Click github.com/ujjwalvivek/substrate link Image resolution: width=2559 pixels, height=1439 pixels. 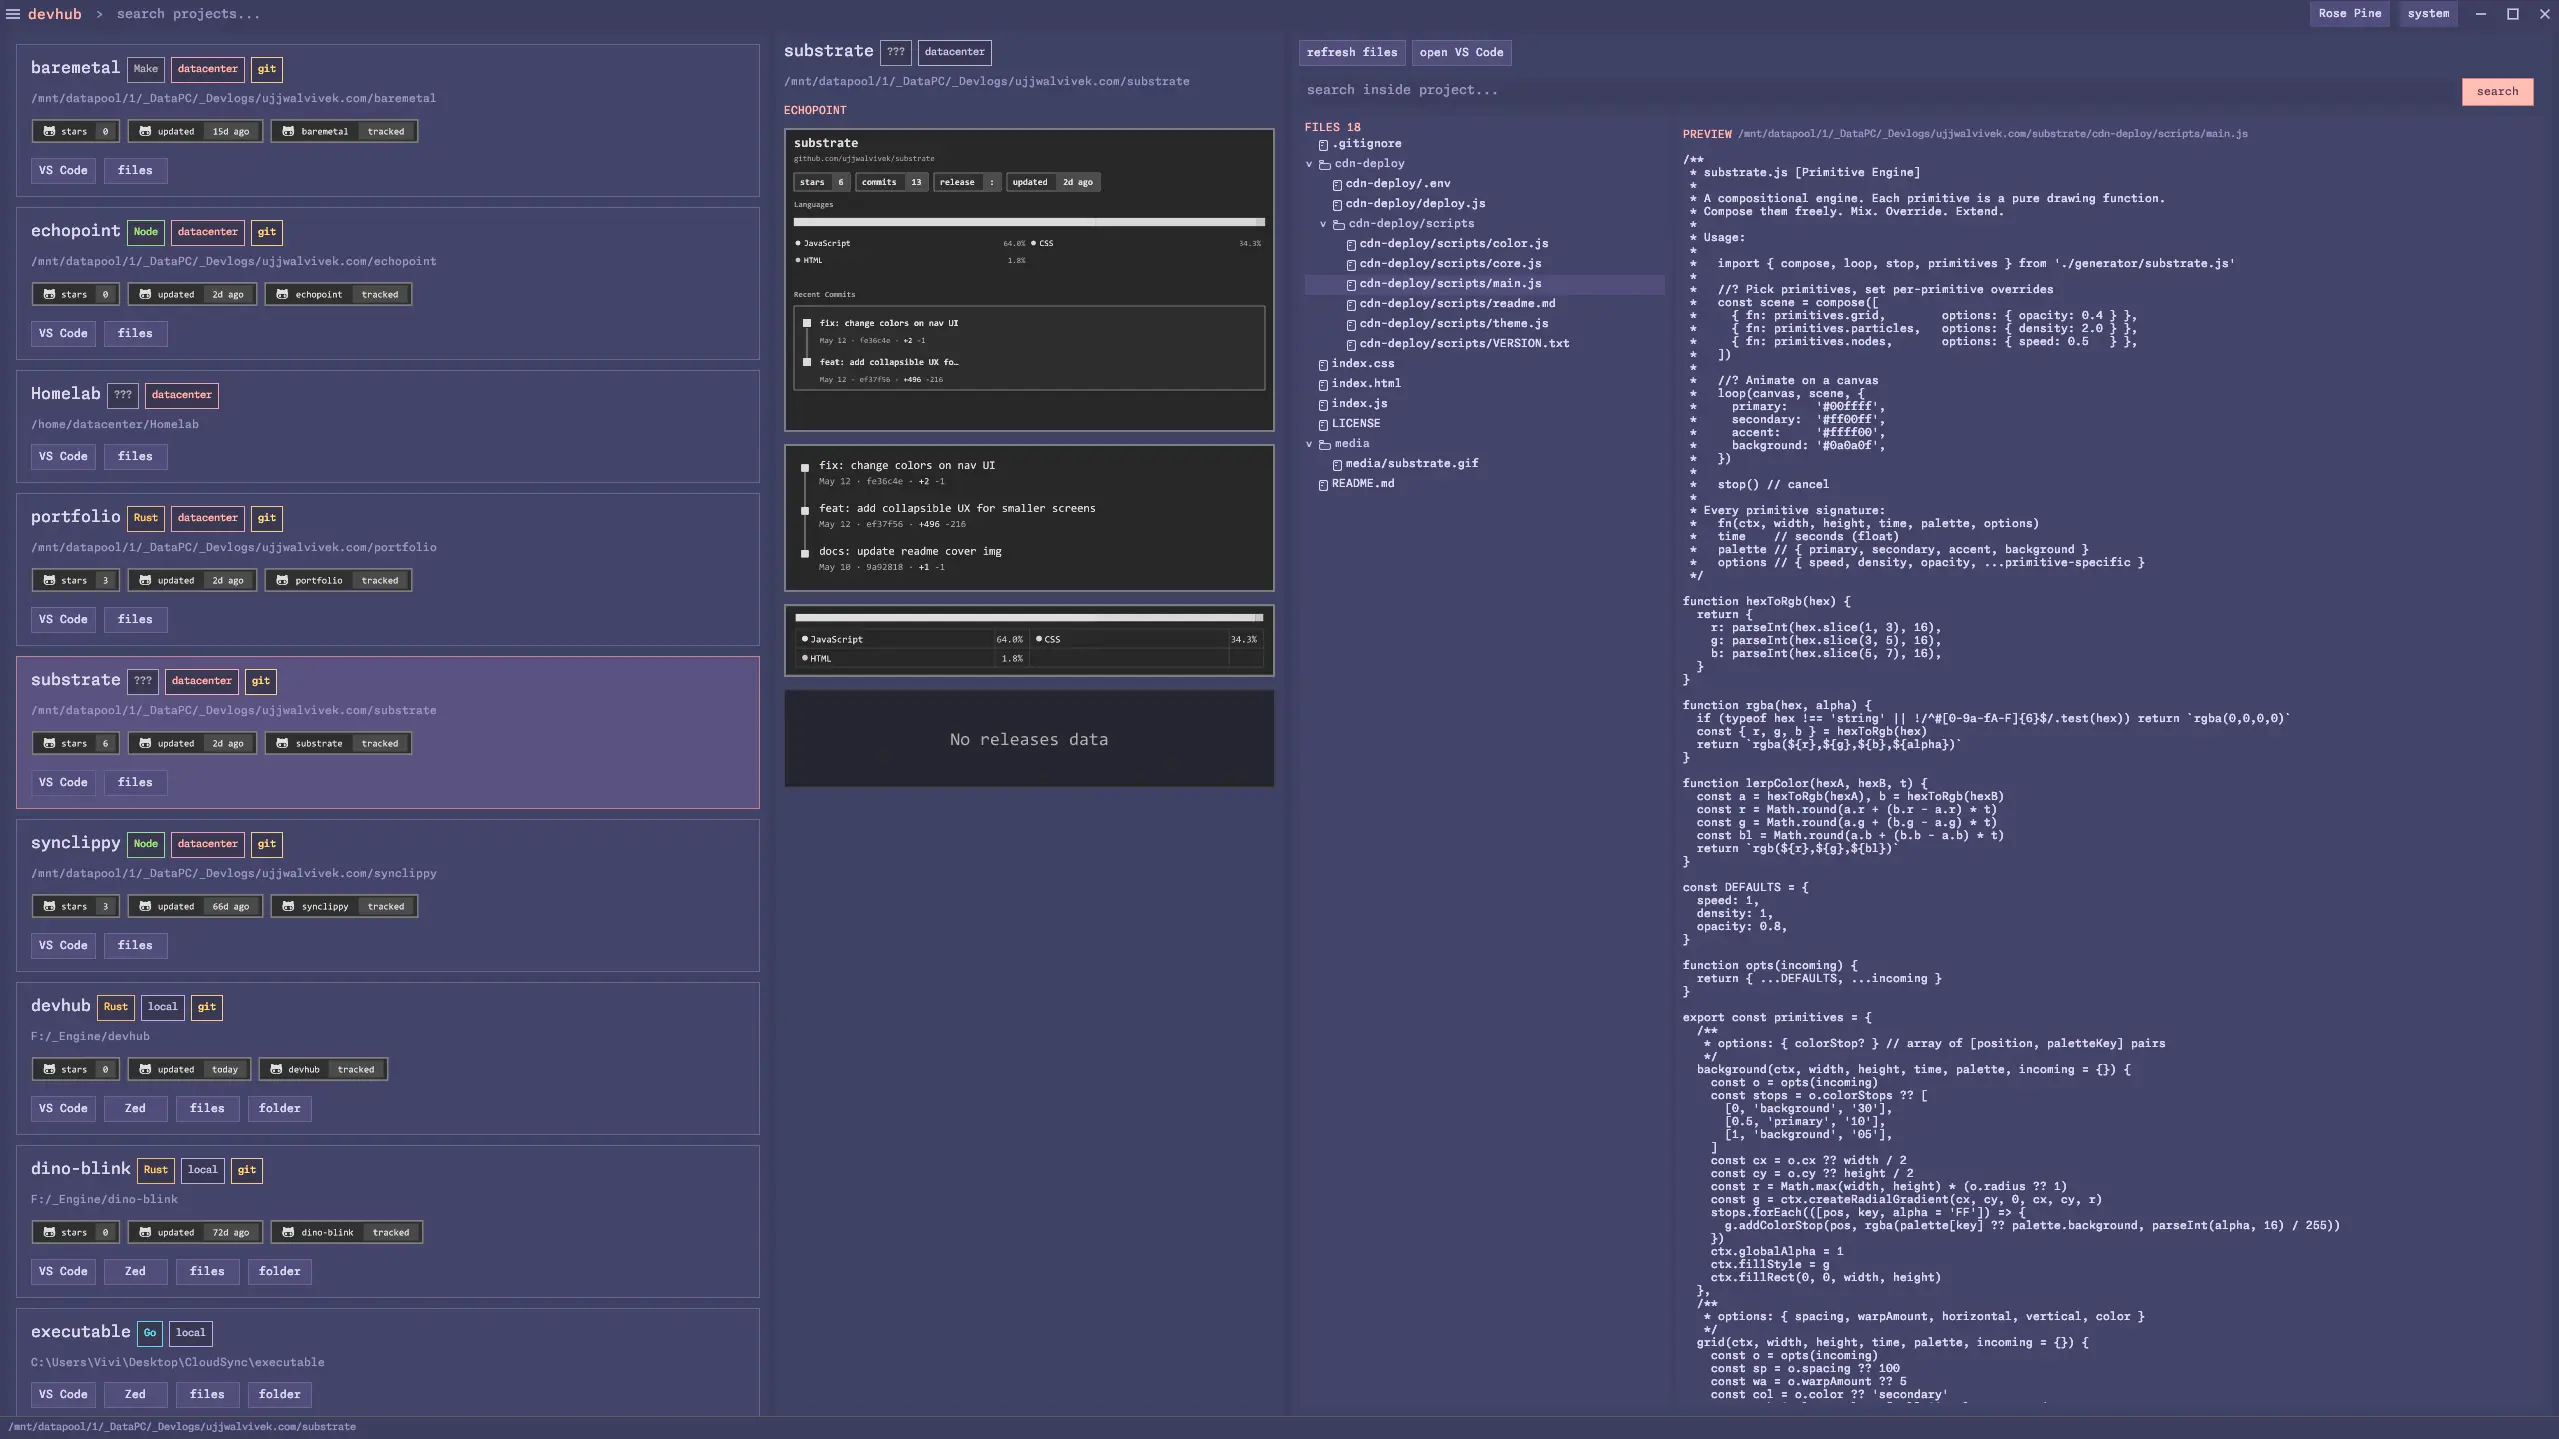pyautogui.click(x=864, y=158)
